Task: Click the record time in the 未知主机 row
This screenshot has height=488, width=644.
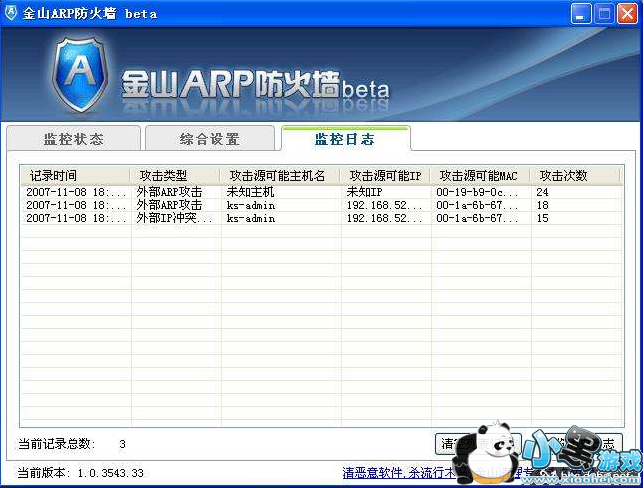Action: click(76, 192)
